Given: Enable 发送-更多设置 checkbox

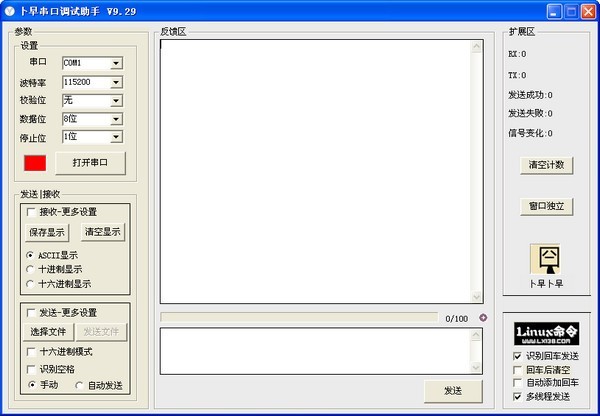Looking at the screenshot, I should [x=31, y=313].
